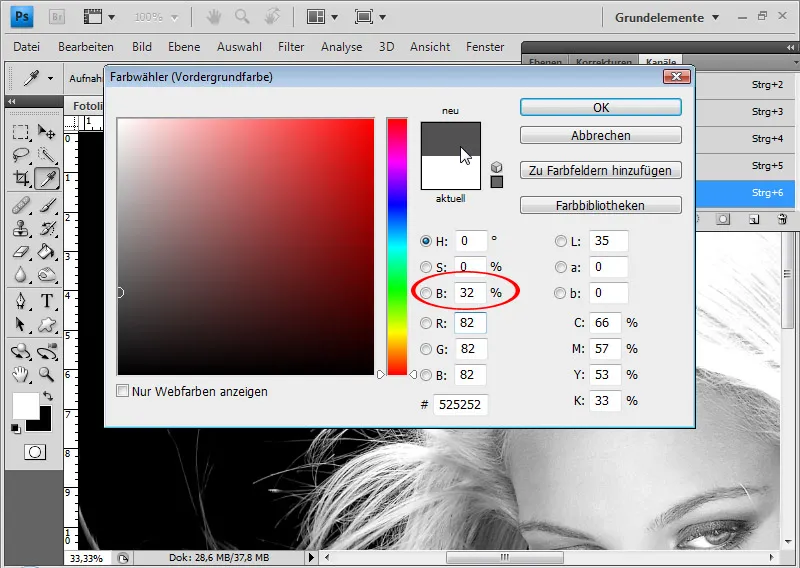The image size is (800, 568).
Task: Select the Crop tool
Action: [20, 179]
